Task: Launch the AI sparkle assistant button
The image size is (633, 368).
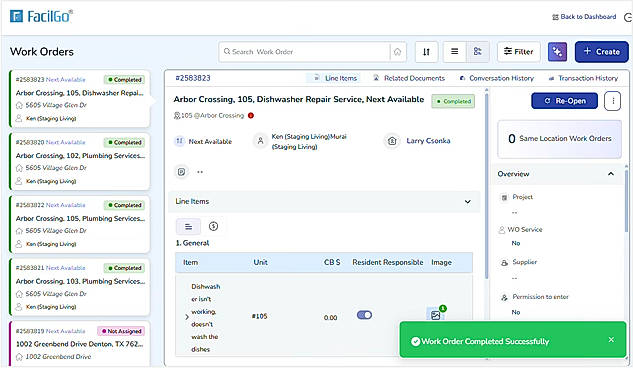Action: click(558, 52)
